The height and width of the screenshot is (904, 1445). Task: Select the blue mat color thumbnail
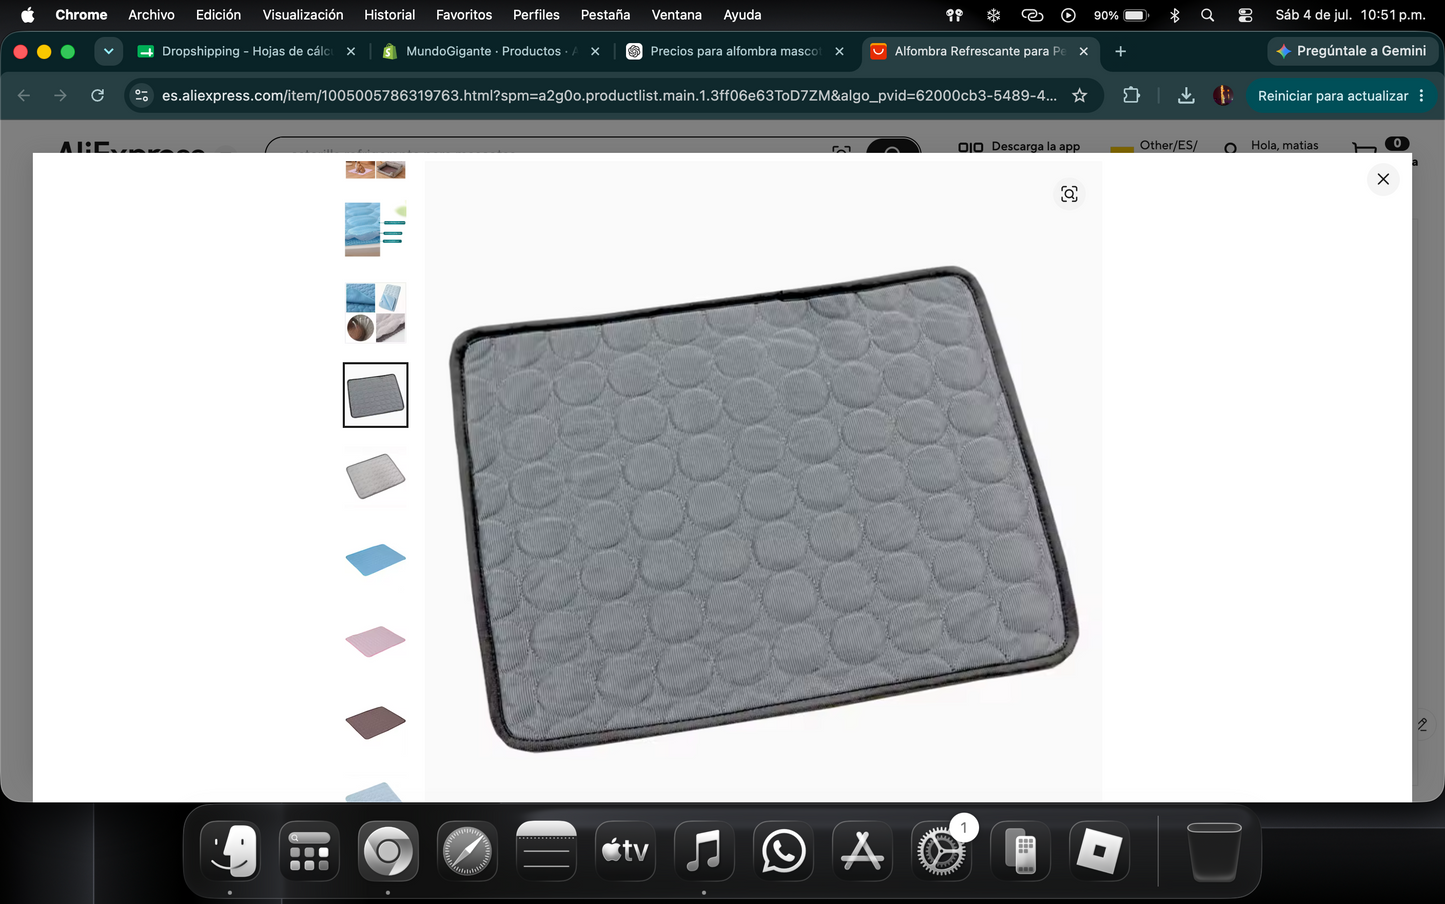(x=375, y=559)
